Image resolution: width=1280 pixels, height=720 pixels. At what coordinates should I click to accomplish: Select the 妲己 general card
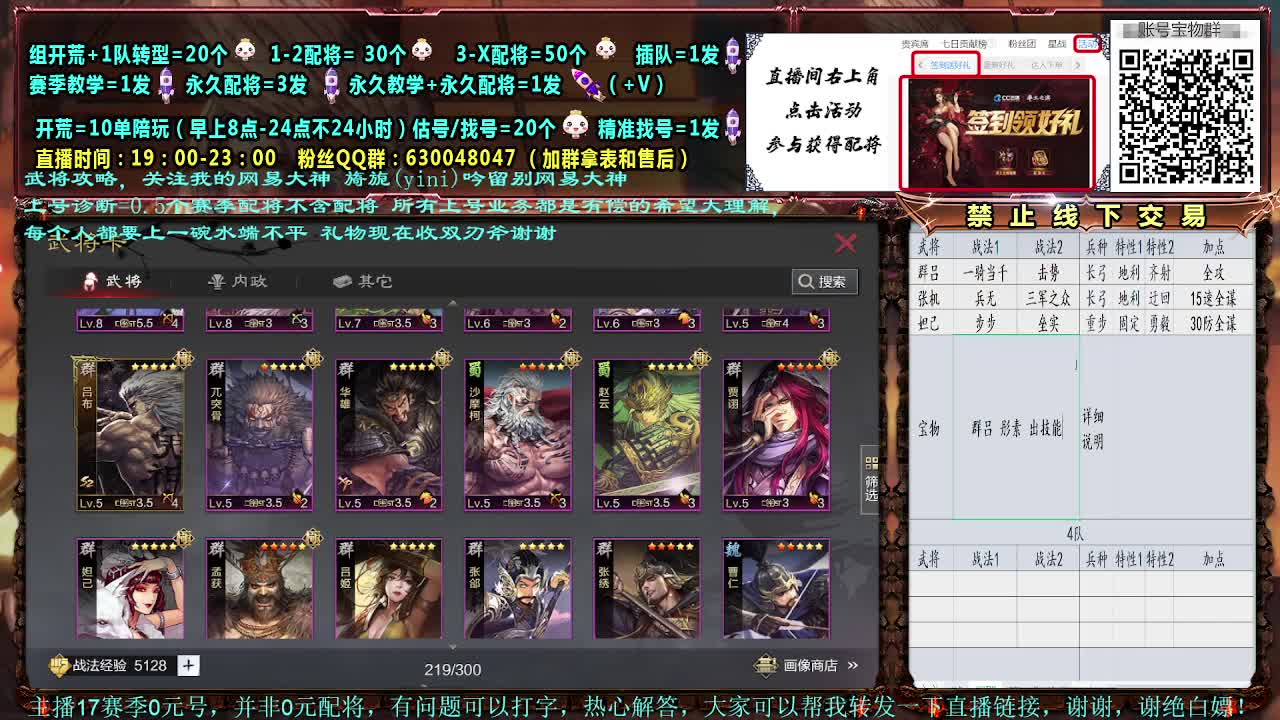point(130,588)
